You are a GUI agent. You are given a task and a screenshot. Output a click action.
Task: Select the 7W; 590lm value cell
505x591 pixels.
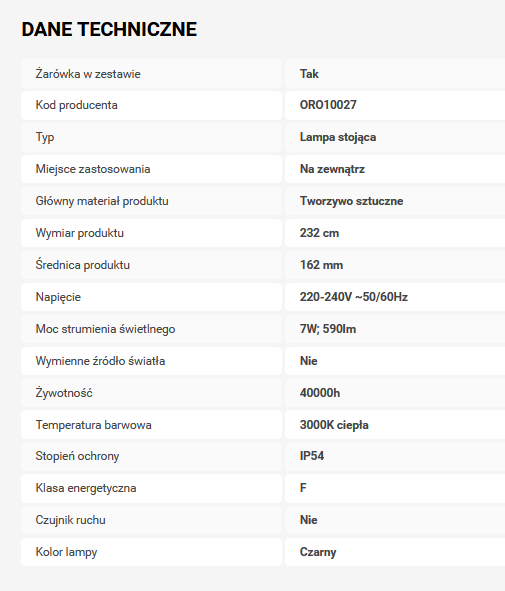coord(395,329)
